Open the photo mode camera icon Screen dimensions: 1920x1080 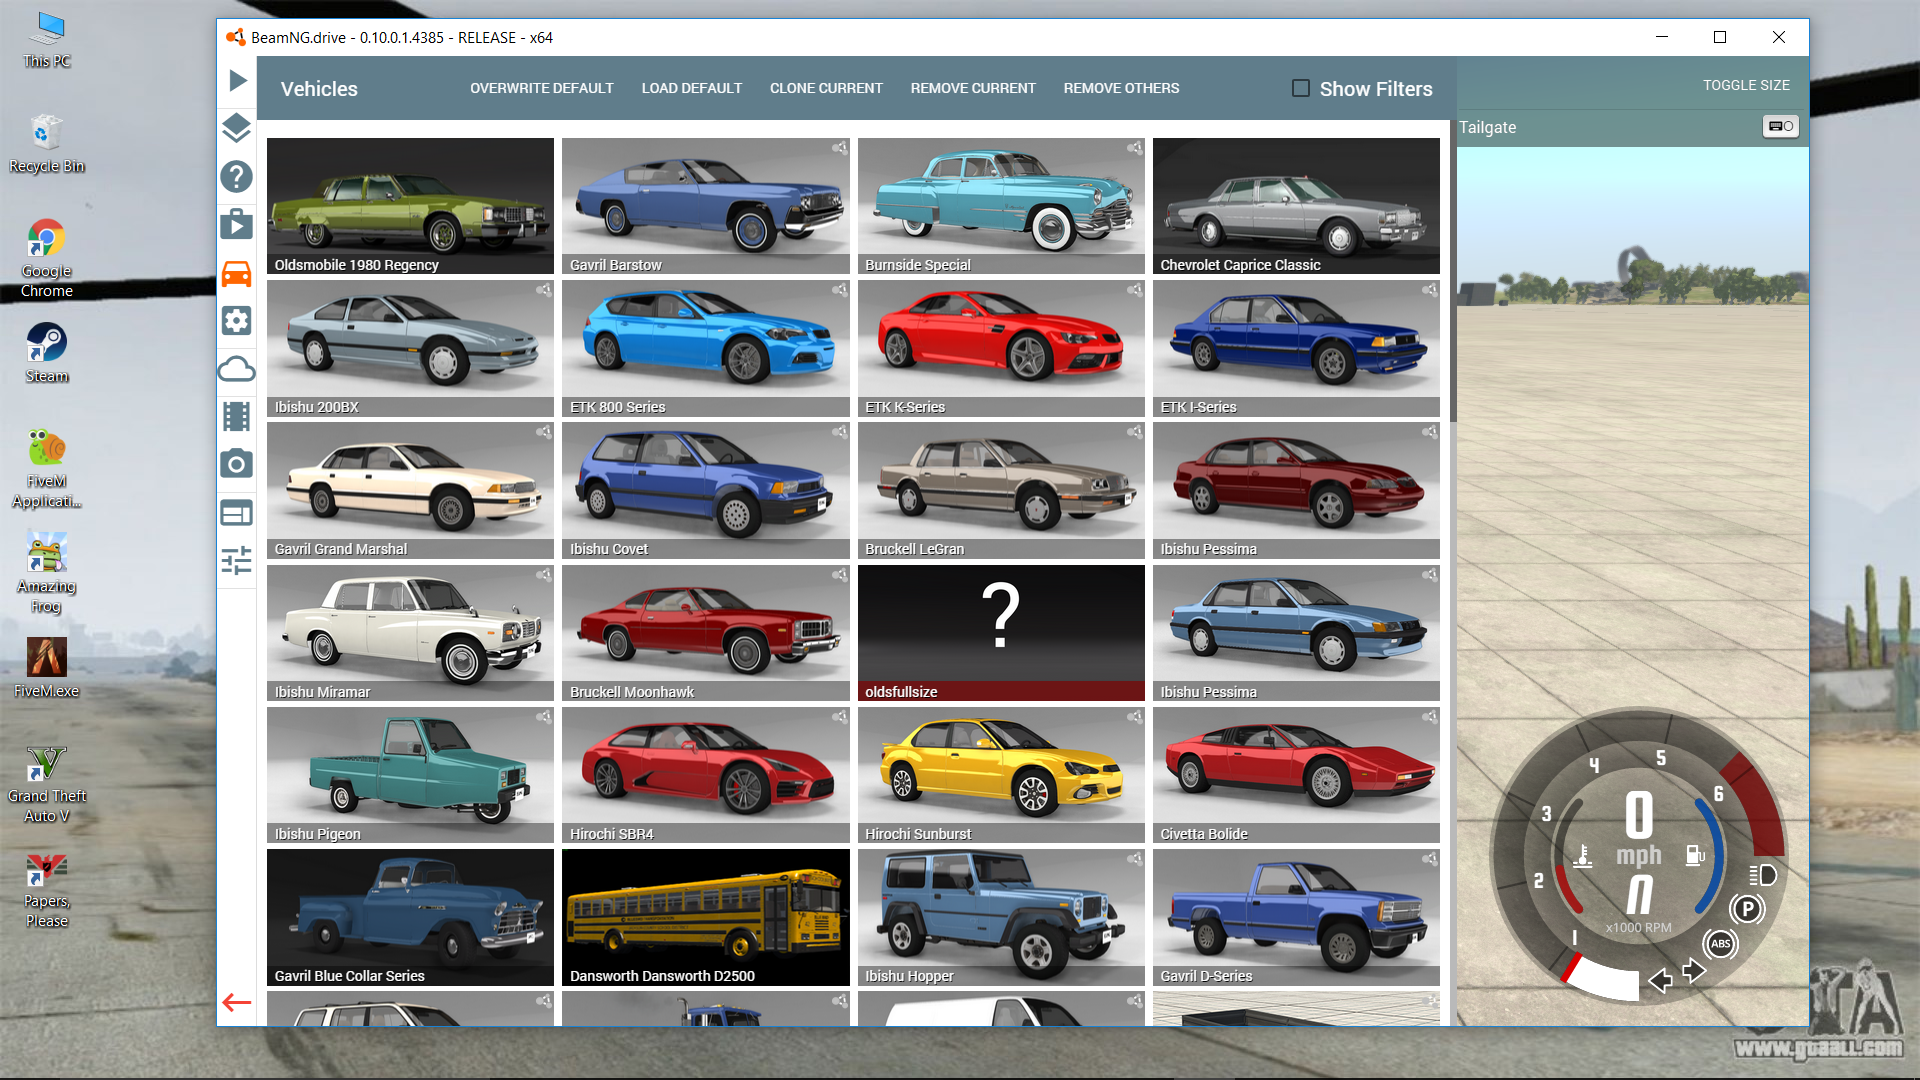point(236,464)
